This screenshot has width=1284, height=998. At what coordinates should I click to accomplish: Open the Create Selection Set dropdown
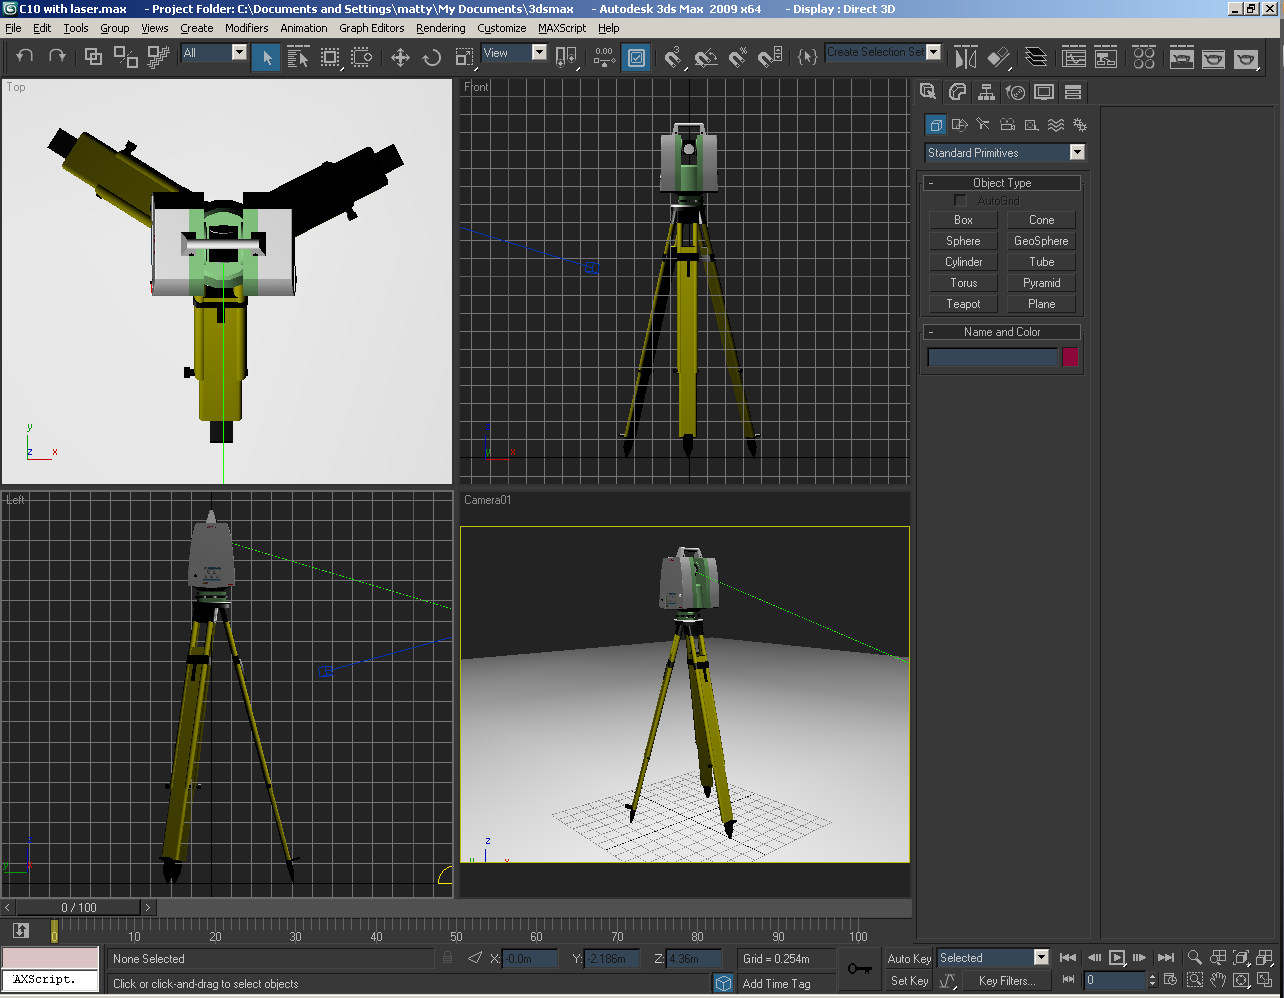point(934,52)
